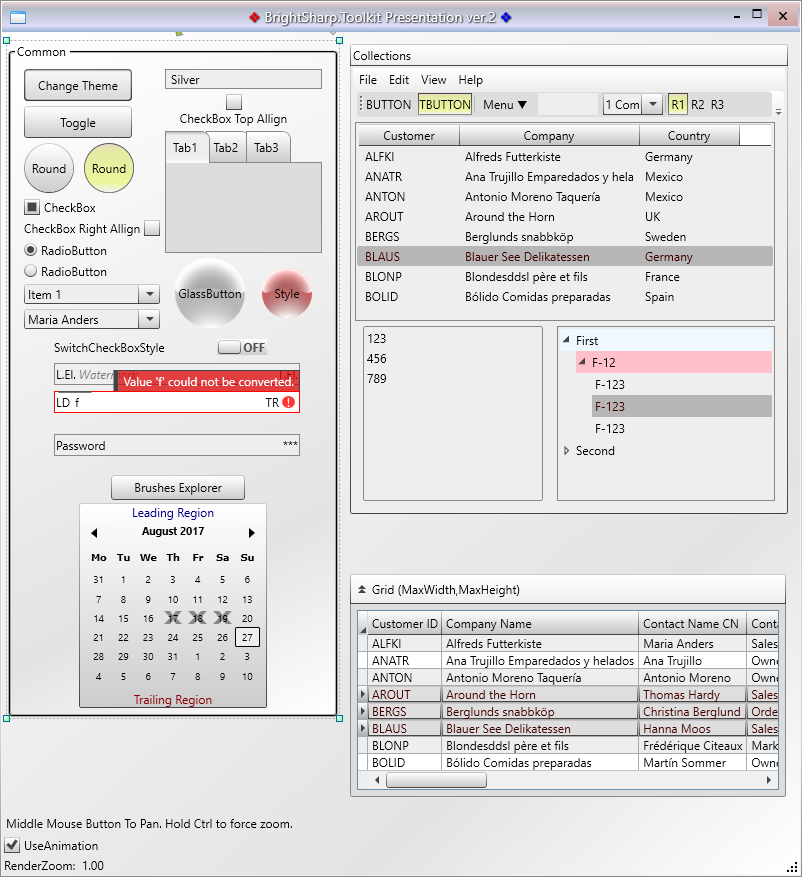
Task: Click the Change Theme button
Action: click(78, 86)
